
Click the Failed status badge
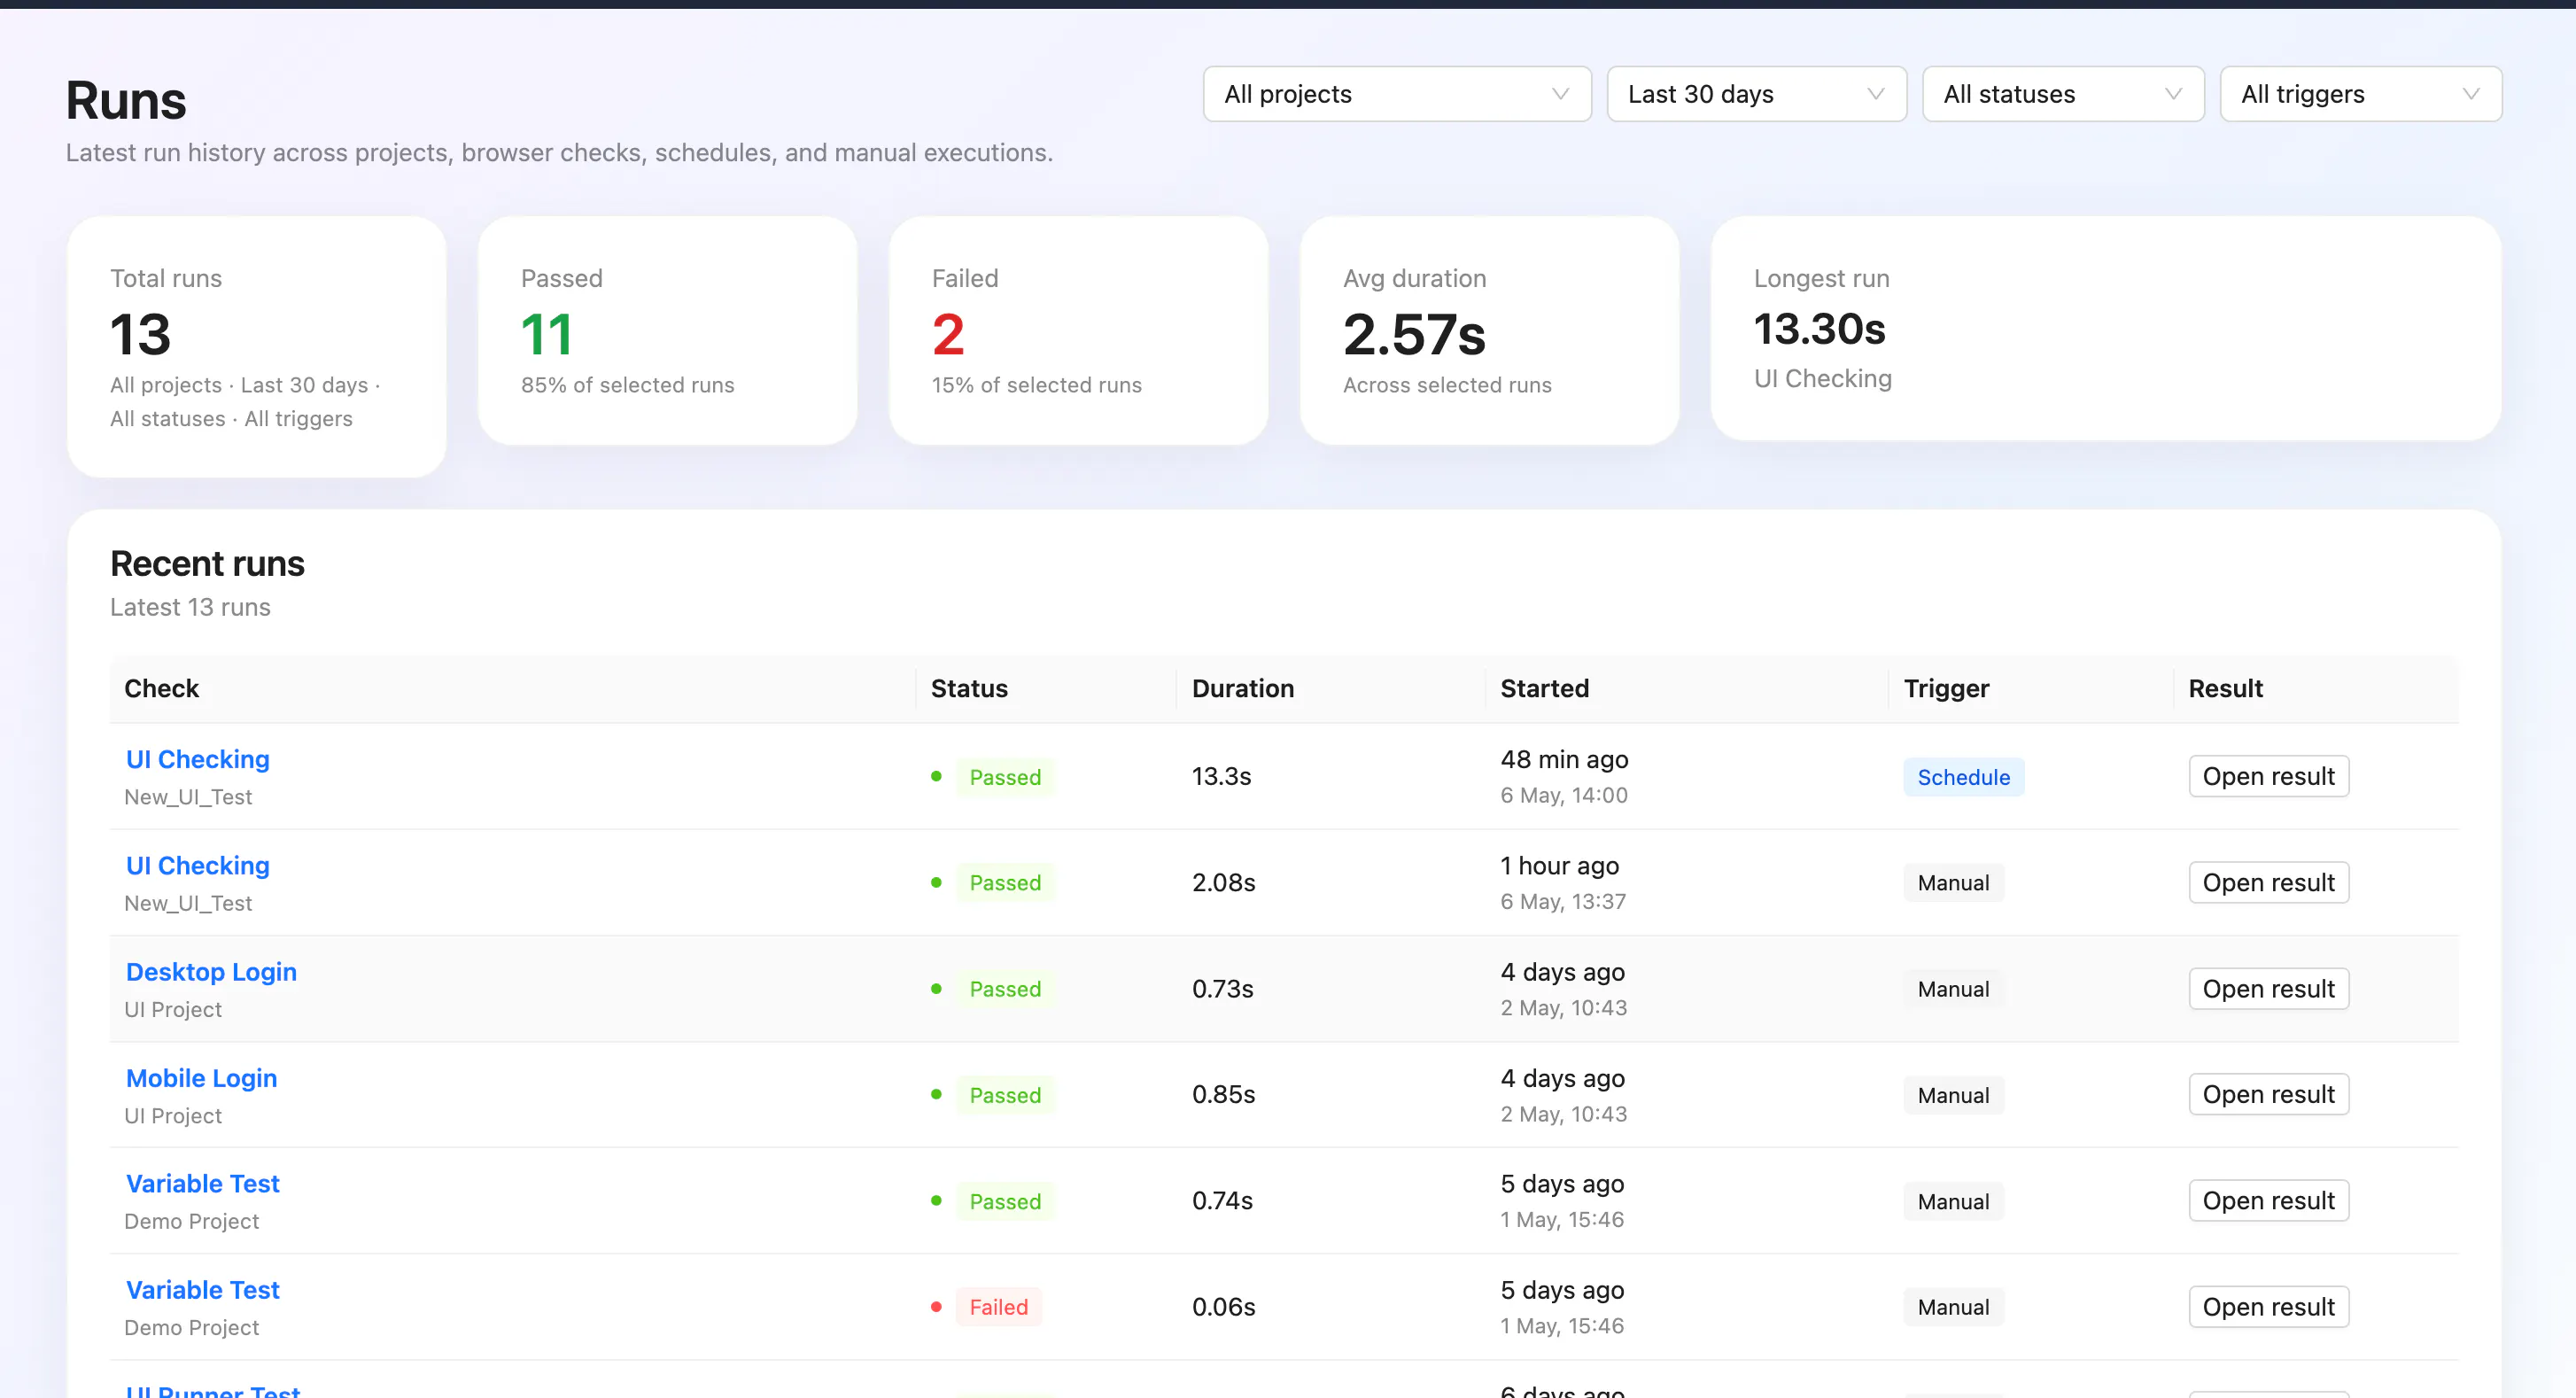[x=998, y=1307]
